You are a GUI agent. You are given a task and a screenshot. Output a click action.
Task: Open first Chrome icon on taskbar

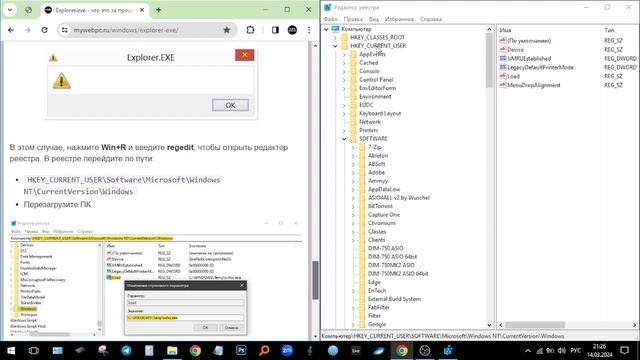tap(195, 351)
